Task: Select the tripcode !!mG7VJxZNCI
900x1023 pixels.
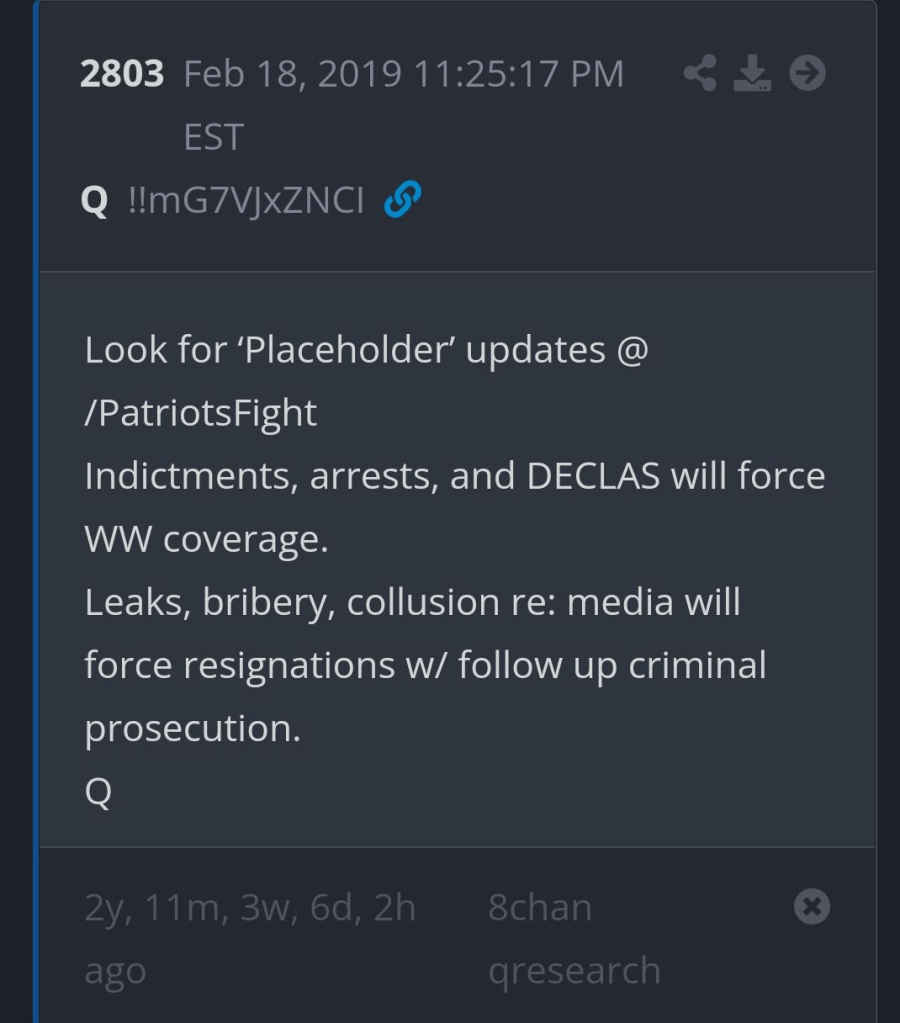Action: click(246, 202)
